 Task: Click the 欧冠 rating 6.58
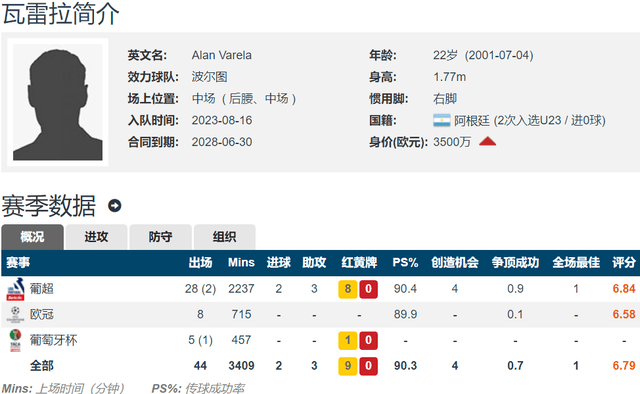(x=624, y=314)
